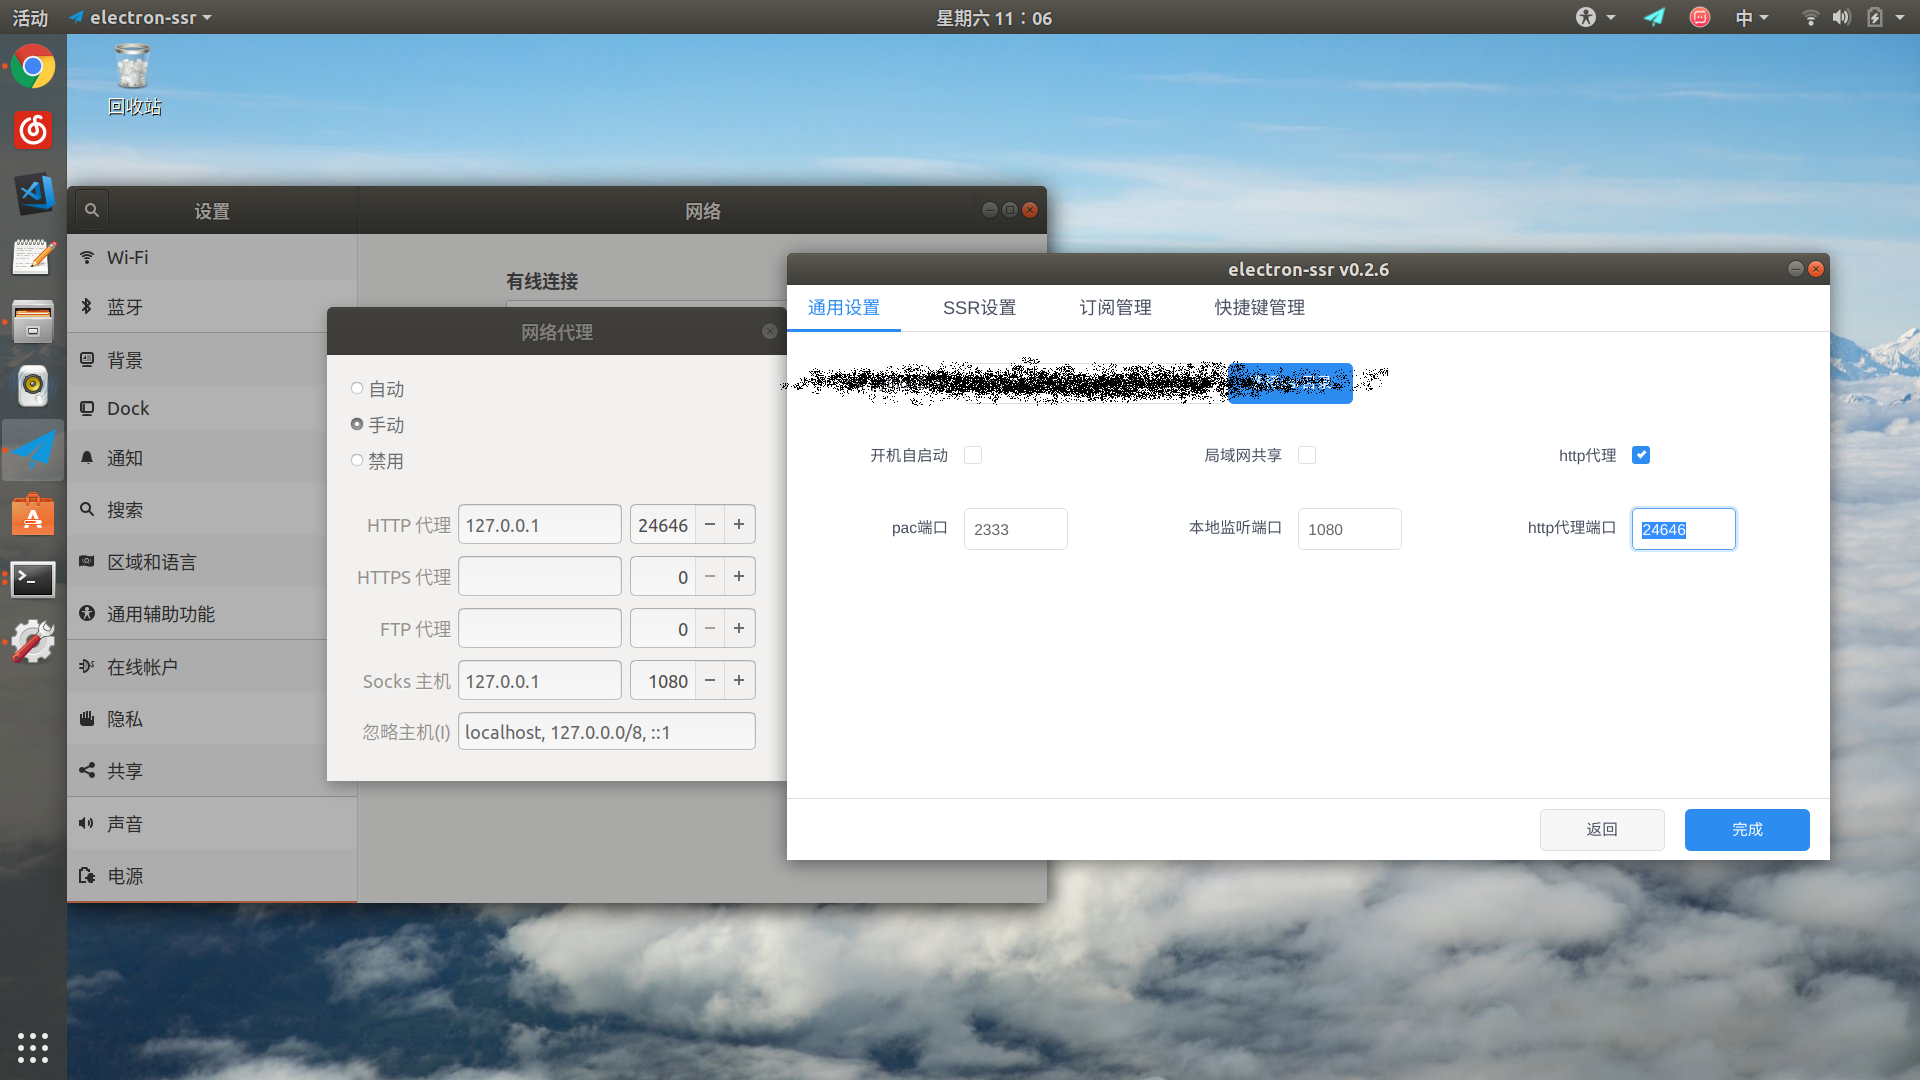Increase HTTP 代理 port with plus

click(739, 525)
